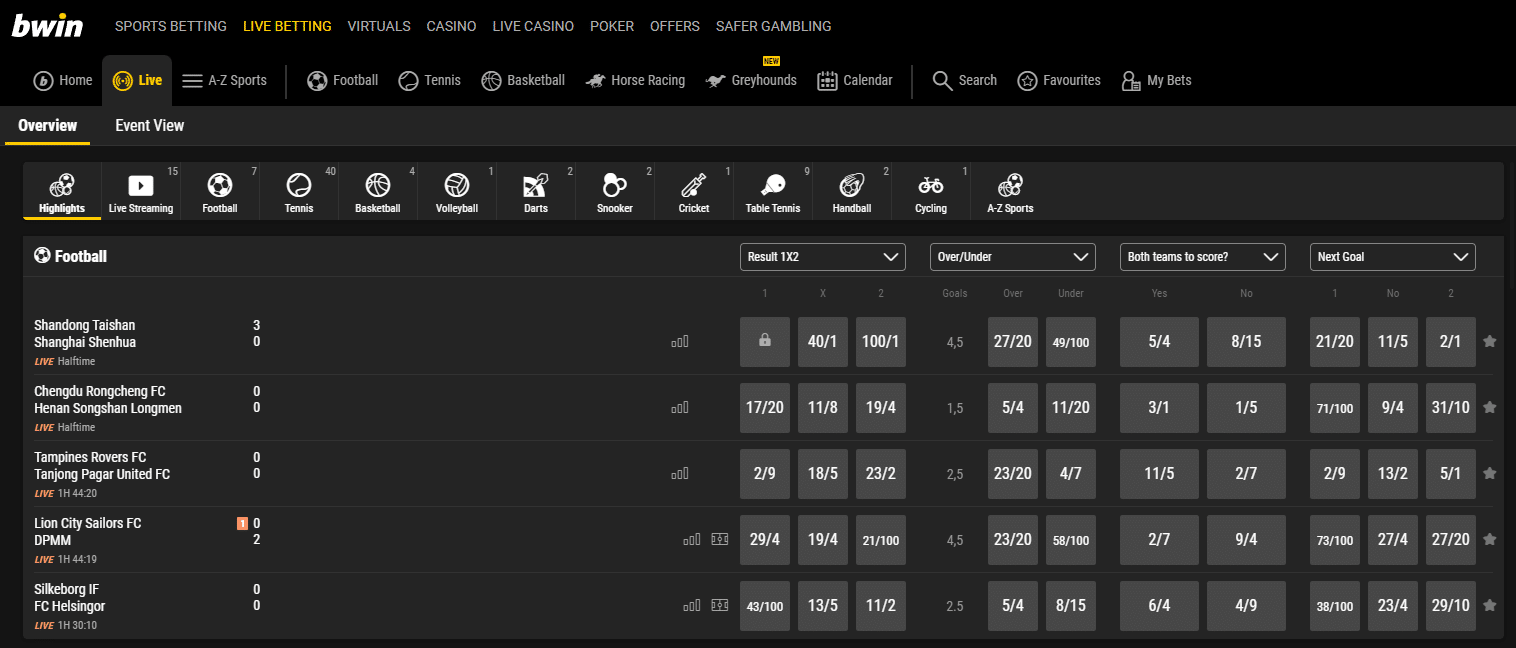This screenshot has height=648, width=1516.
Task: Click the 17/20 odds for Chengdu Rongcheng
Action: tap(764, 407)
